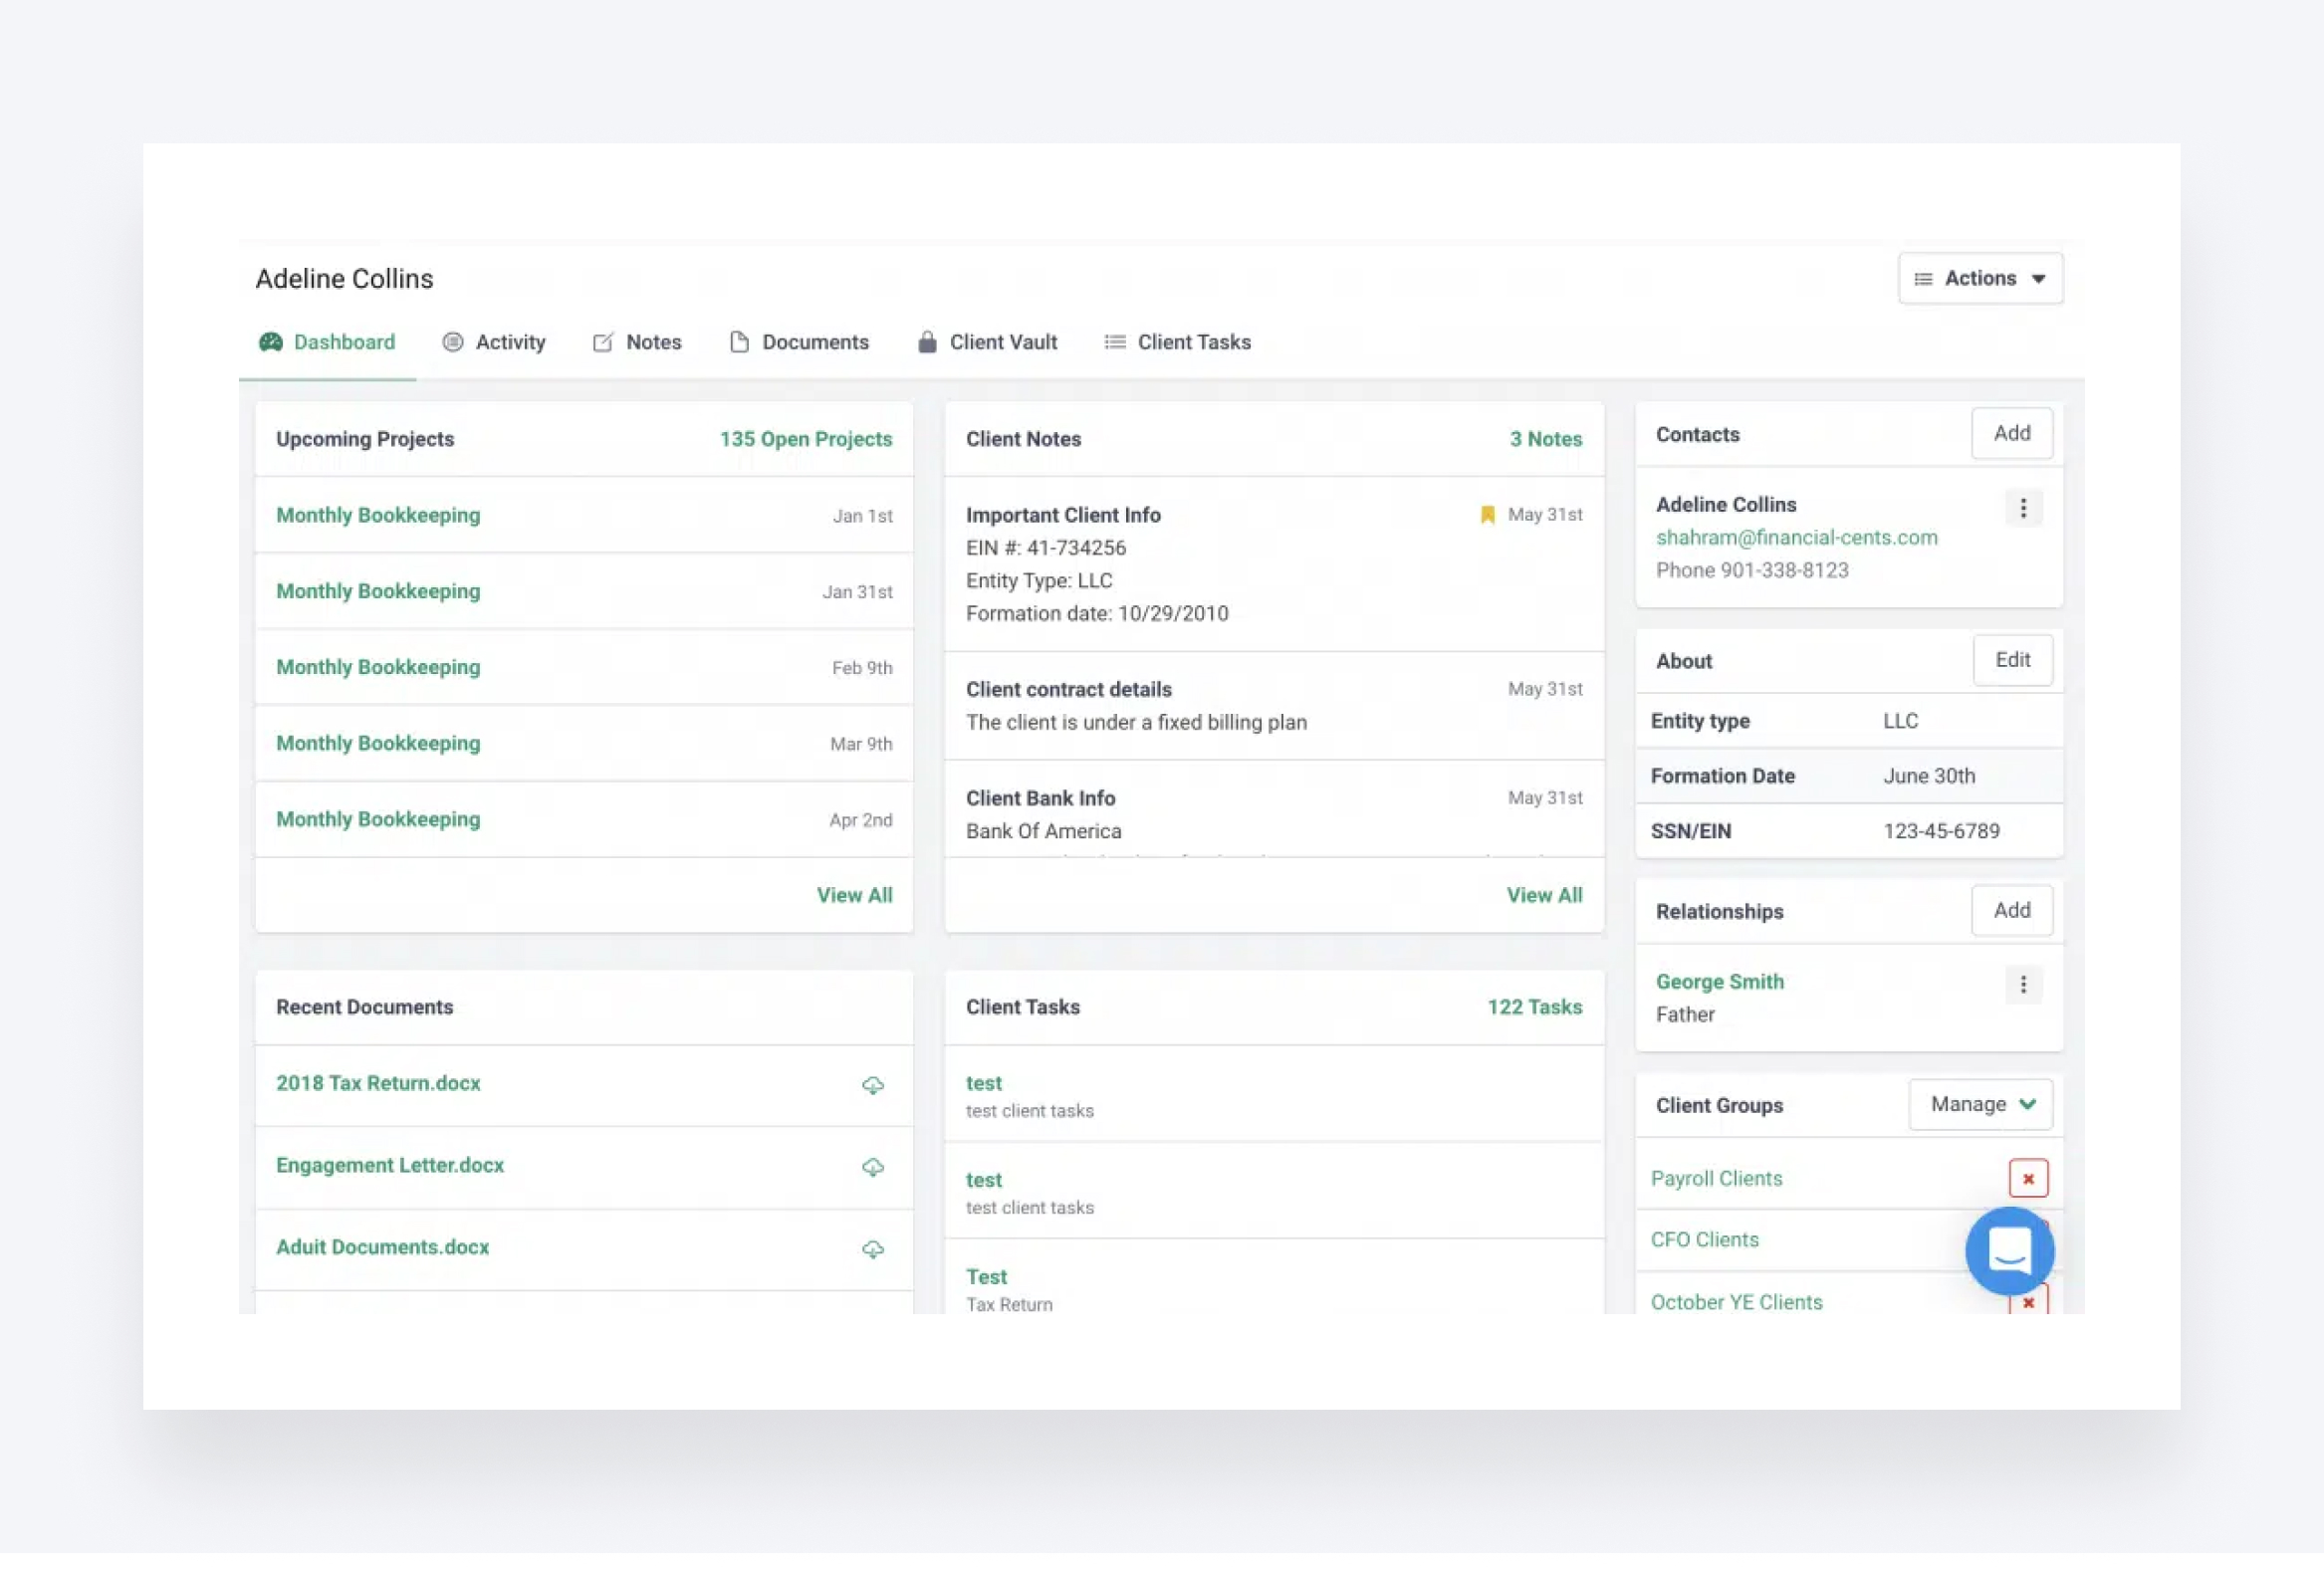Screen dimensions: 2324x1571
Task: Download 2018 Tax Return.docx via cloud icon
Action: 873,1085
